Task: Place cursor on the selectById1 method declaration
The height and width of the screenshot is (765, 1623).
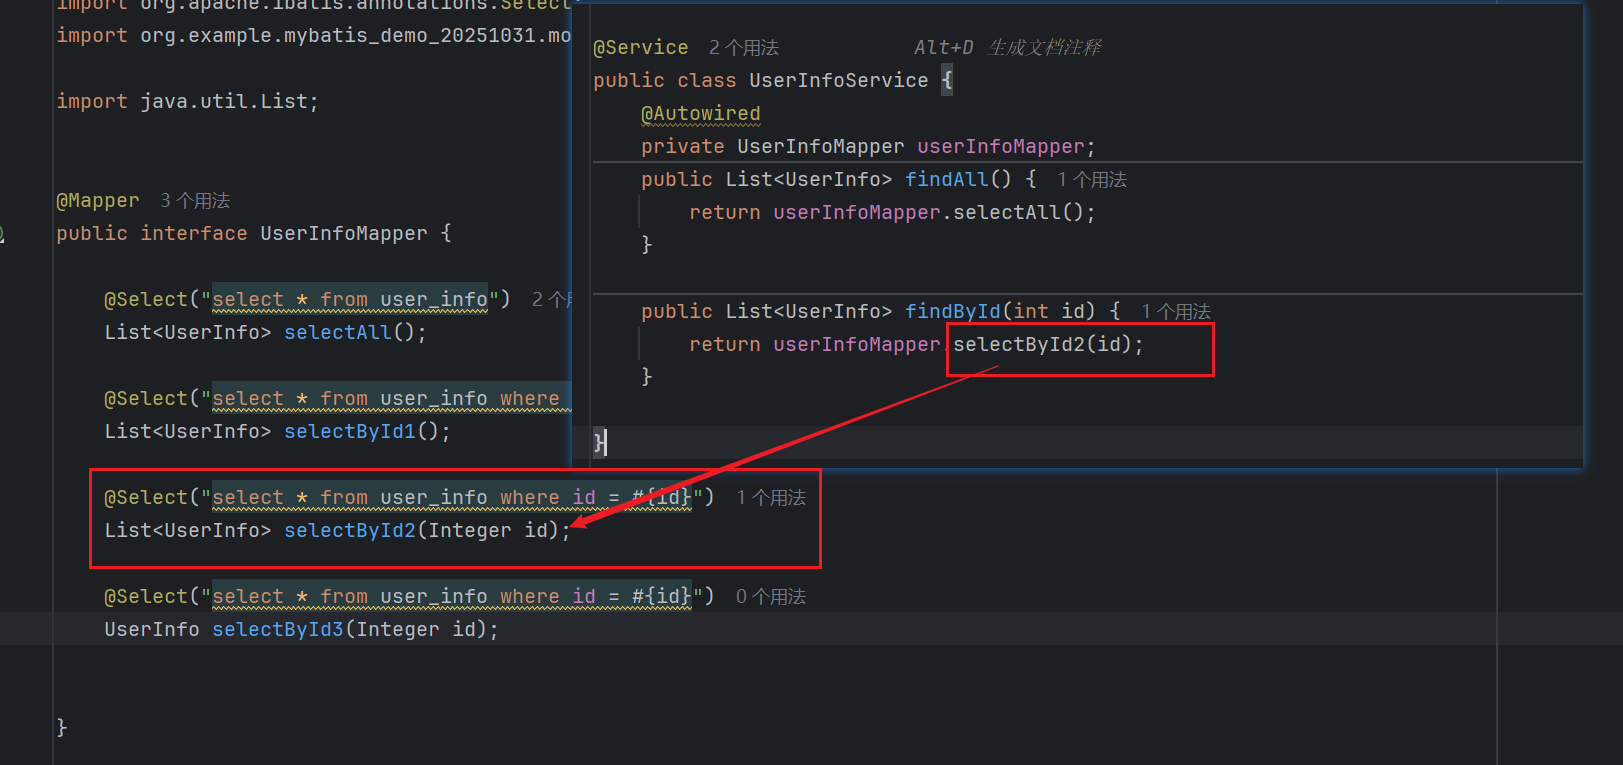Action: [349, 432]
